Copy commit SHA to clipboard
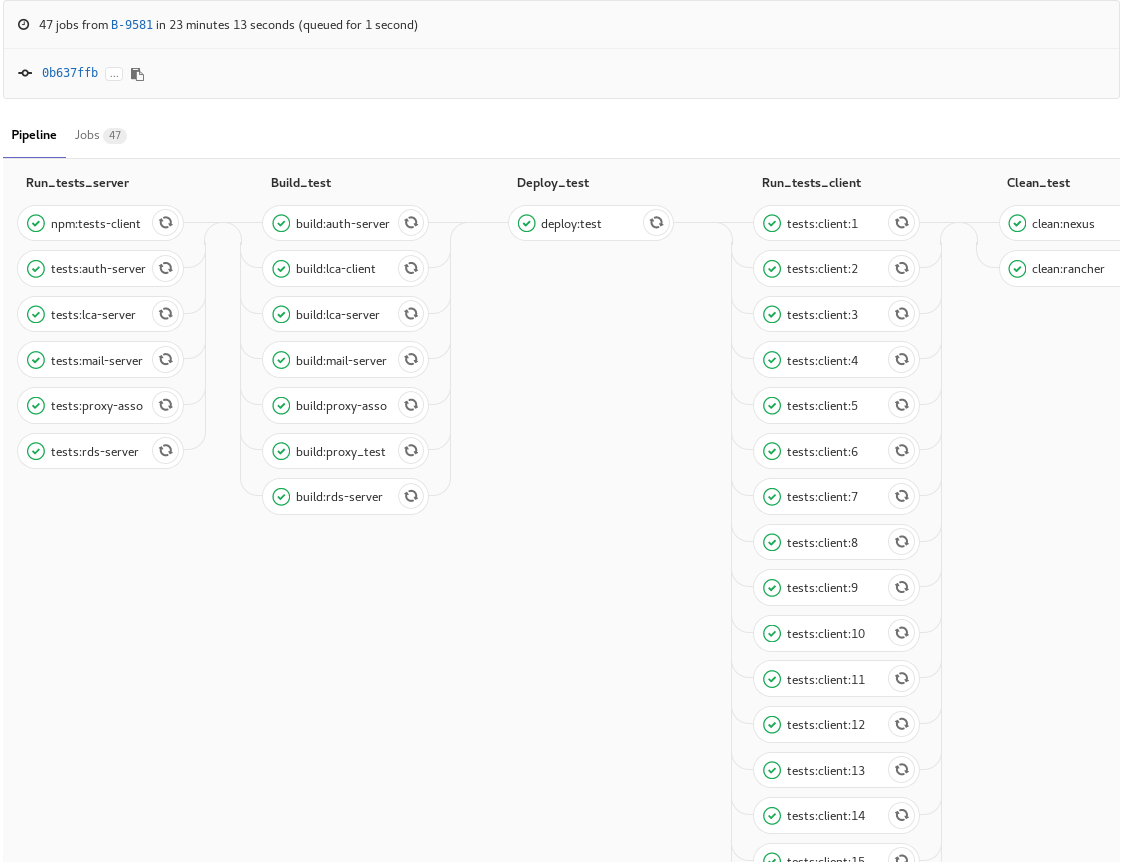The width and height of the screenshot is (1123, 862). point(138,74)
